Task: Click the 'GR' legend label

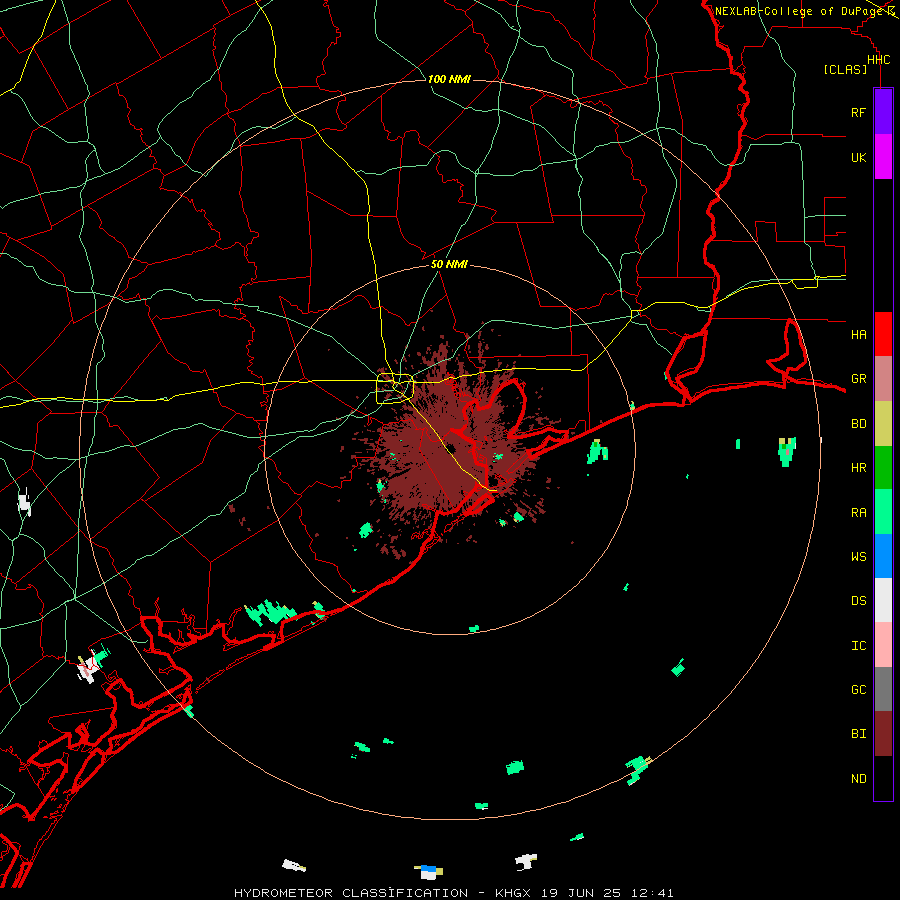Action: coord(859,379)
